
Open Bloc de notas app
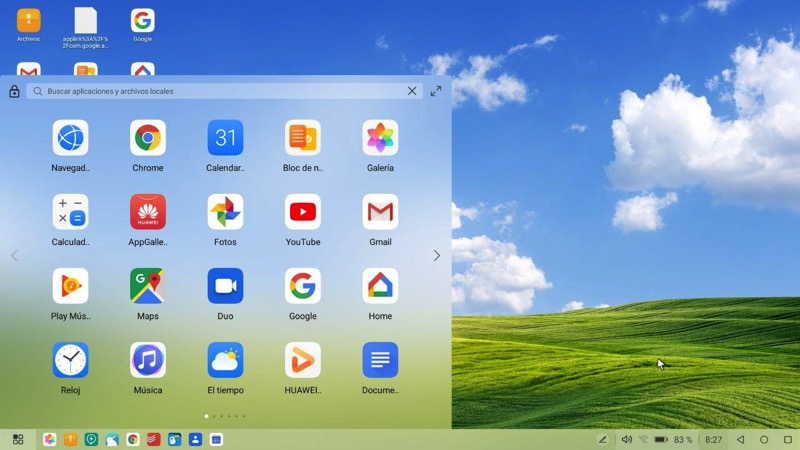pos(303,138)
